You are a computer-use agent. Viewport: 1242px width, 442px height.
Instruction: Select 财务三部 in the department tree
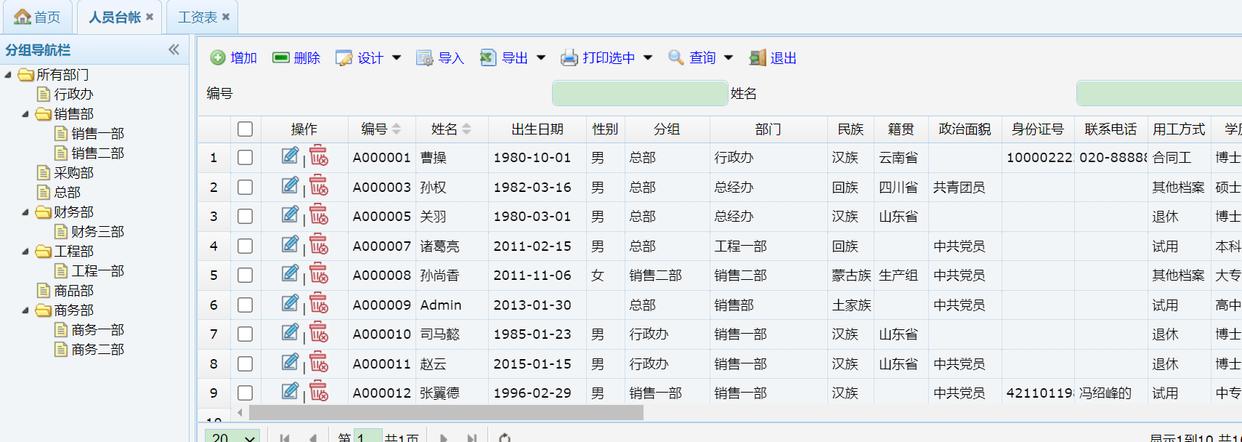tap(97, 232)
